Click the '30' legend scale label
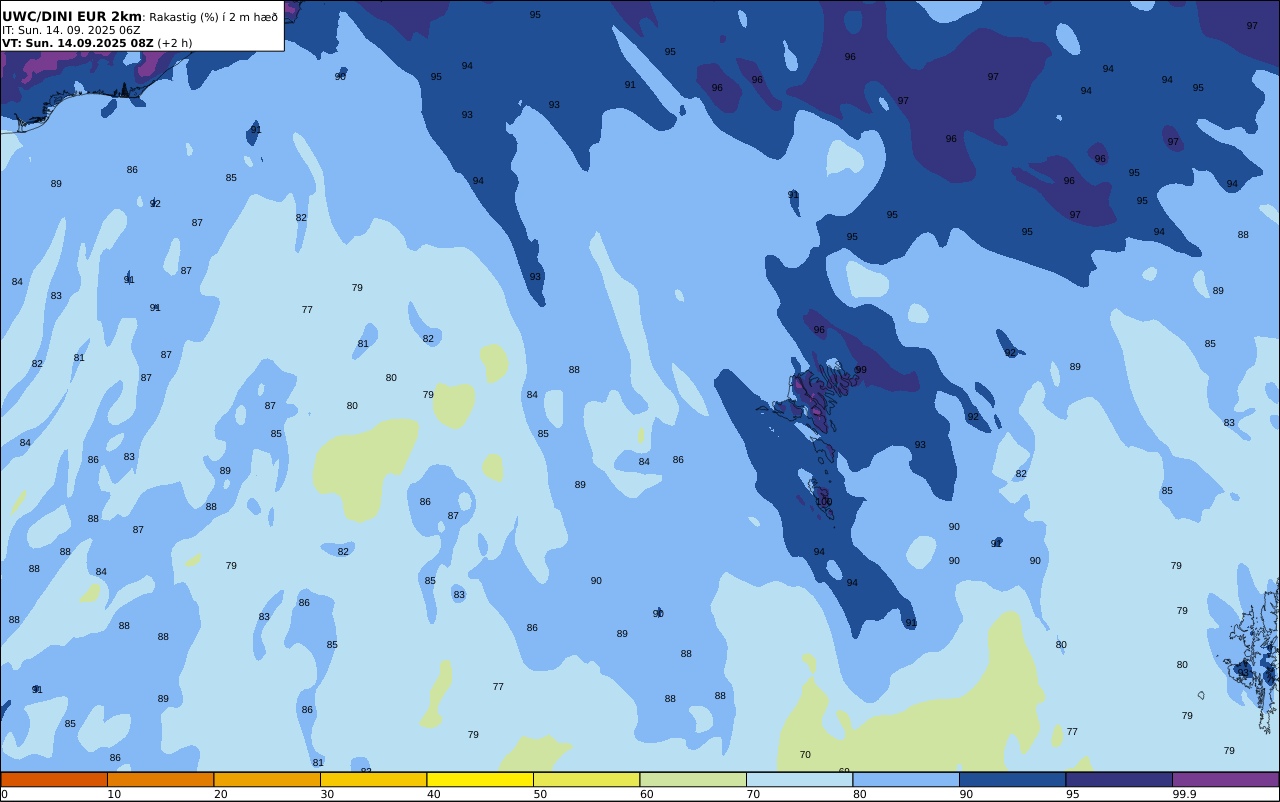Screen dimensions: 1280x802 click(x=327, y=794)
